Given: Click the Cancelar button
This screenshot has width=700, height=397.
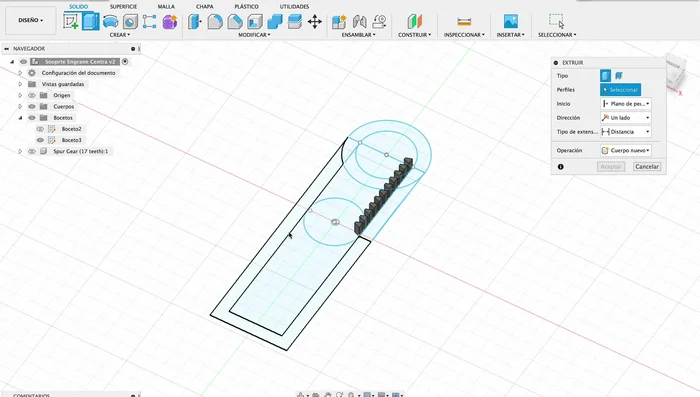Looking at the screenshot, I should (x=647, y=167).
